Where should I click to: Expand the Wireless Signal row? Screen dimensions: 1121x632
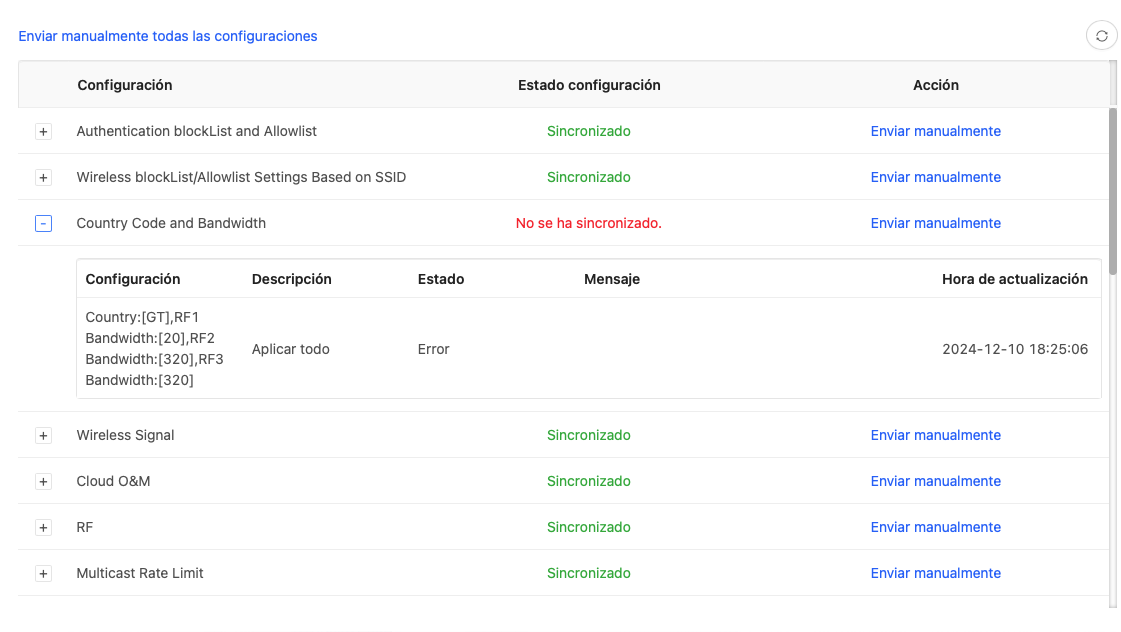pos(43,436)
